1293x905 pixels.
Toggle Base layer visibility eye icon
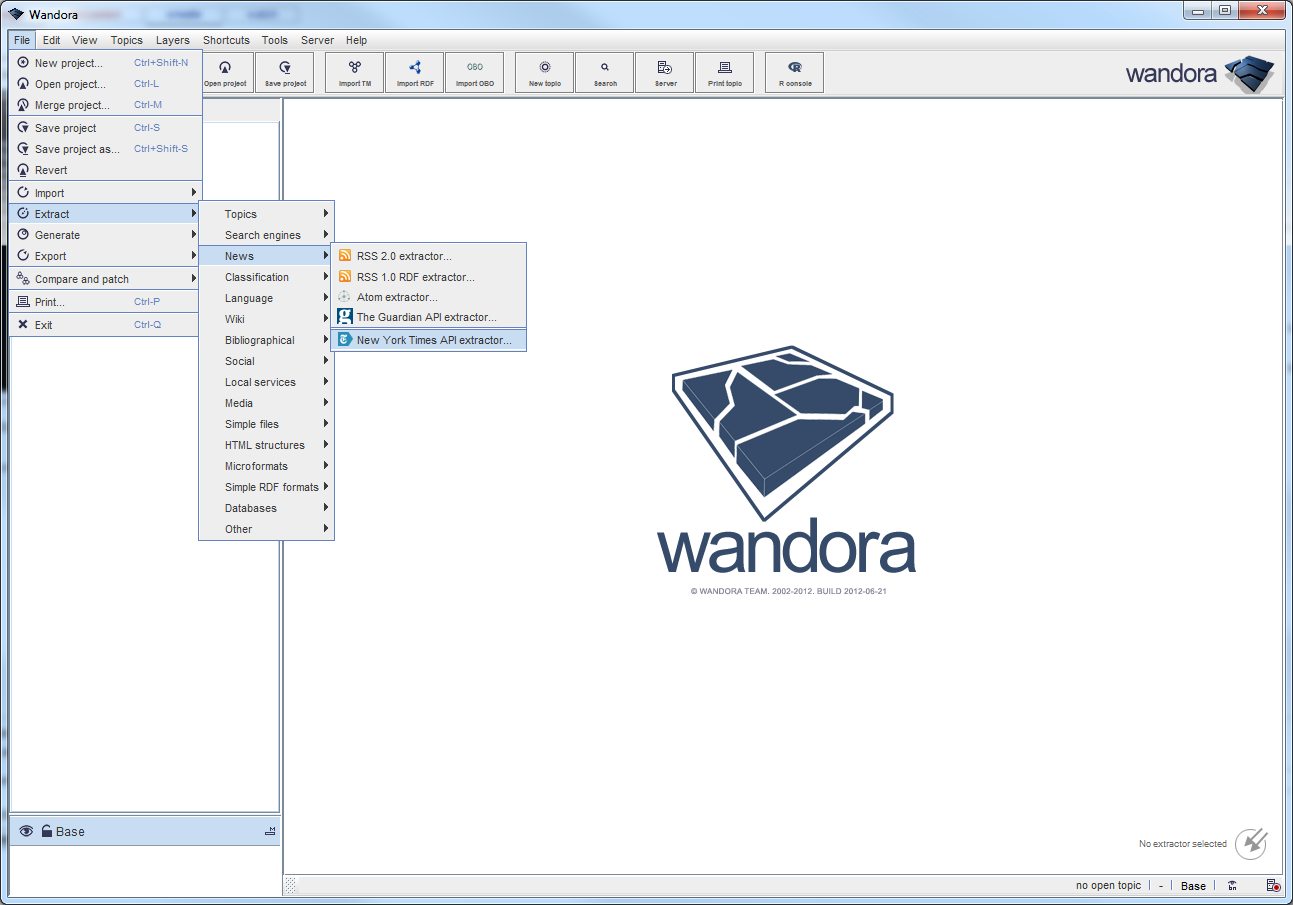[26, 831]
